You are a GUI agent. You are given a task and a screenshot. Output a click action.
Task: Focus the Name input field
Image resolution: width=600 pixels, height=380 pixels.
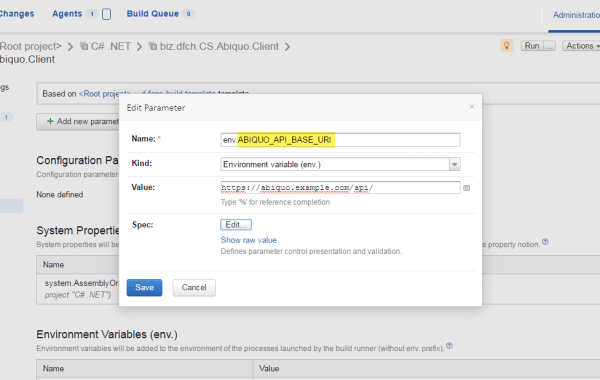[x=340, y=140]
